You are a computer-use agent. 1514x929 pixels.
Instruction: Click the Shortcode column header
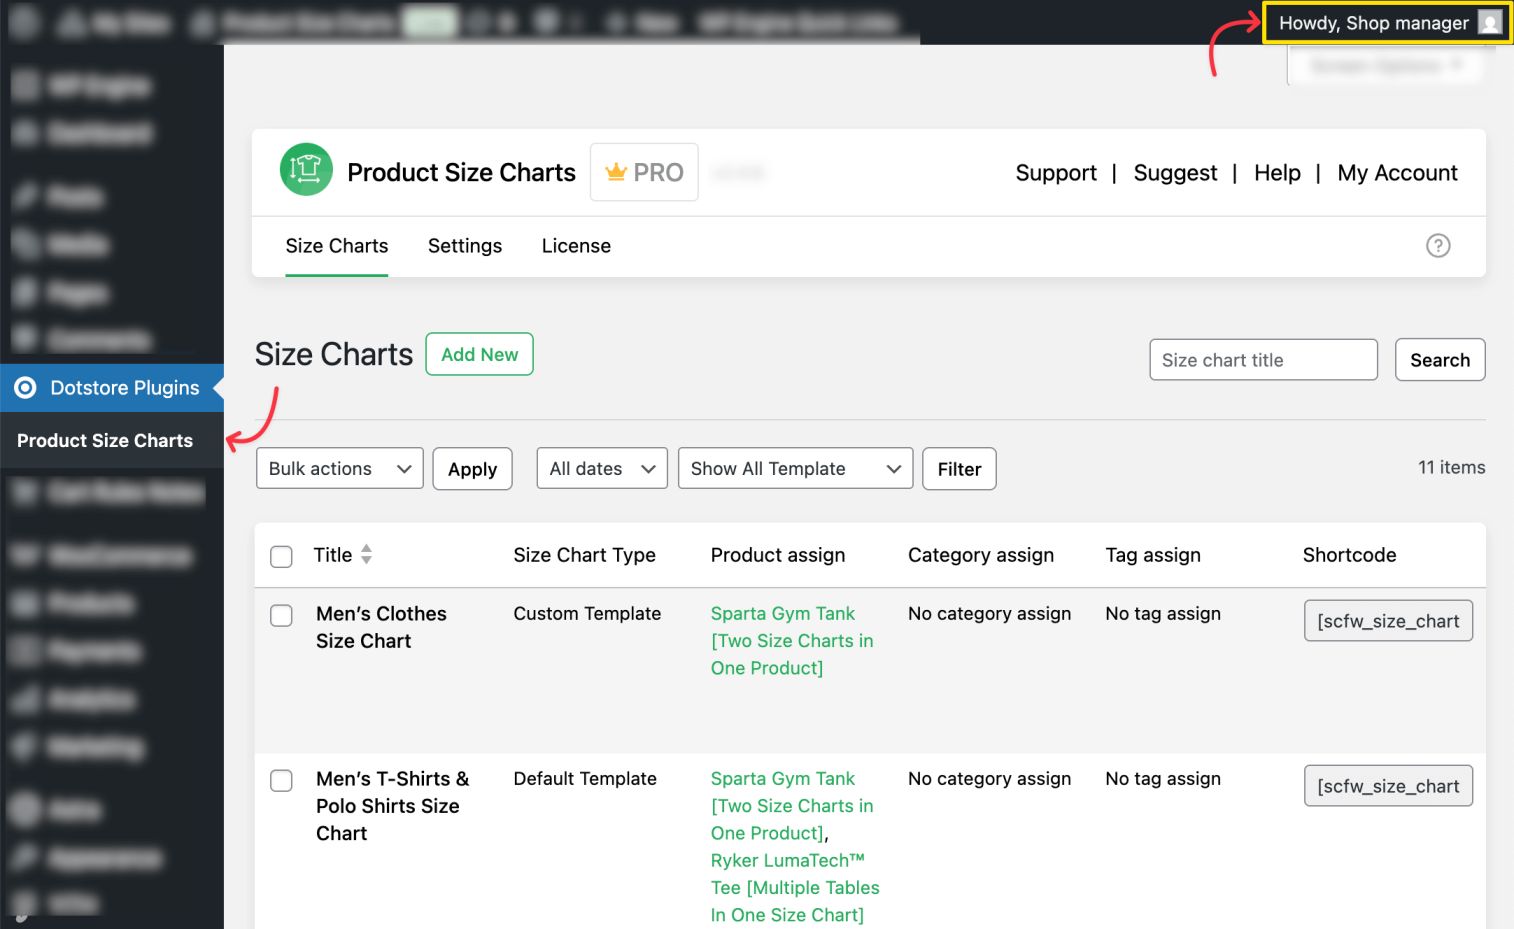click(1349, 555)
